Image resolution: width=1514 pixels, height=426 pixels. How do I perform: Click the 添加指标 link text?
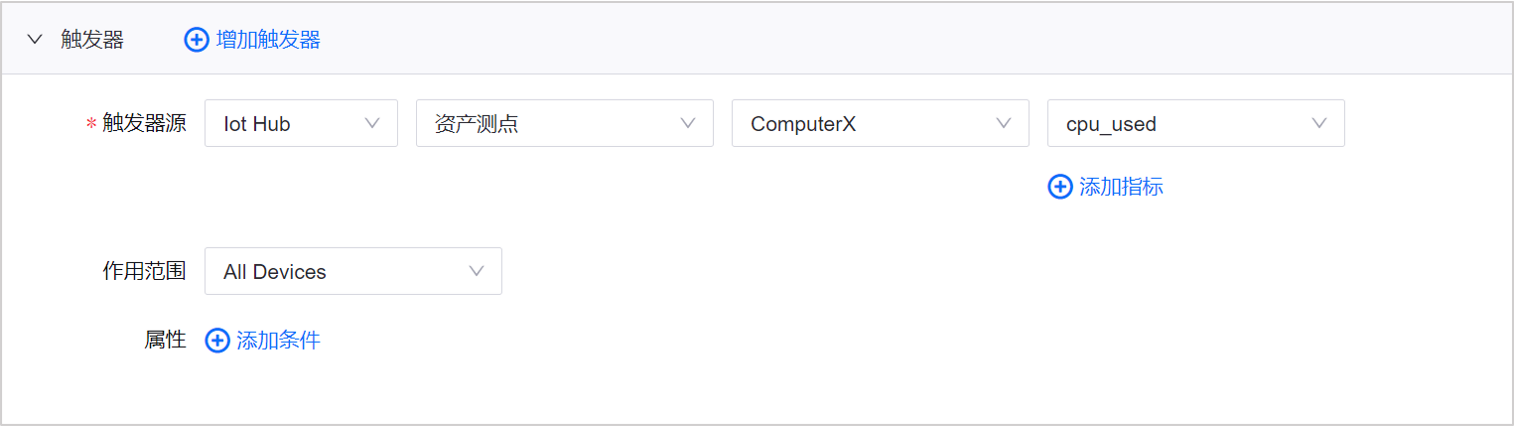tap(1121, 187)
